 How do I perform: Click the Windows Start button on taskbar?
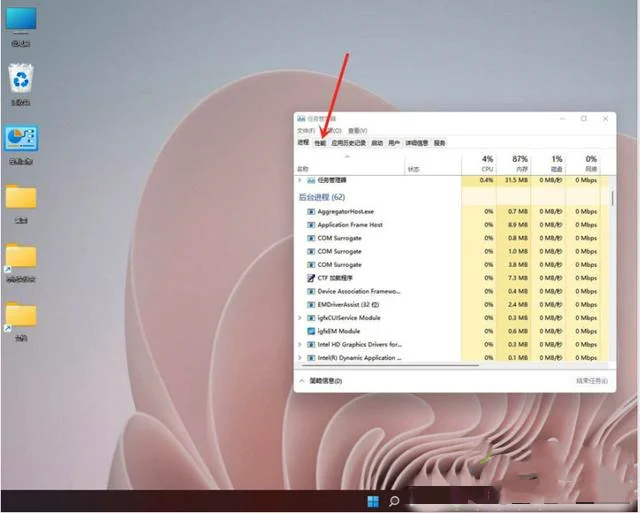click(372, 500)
